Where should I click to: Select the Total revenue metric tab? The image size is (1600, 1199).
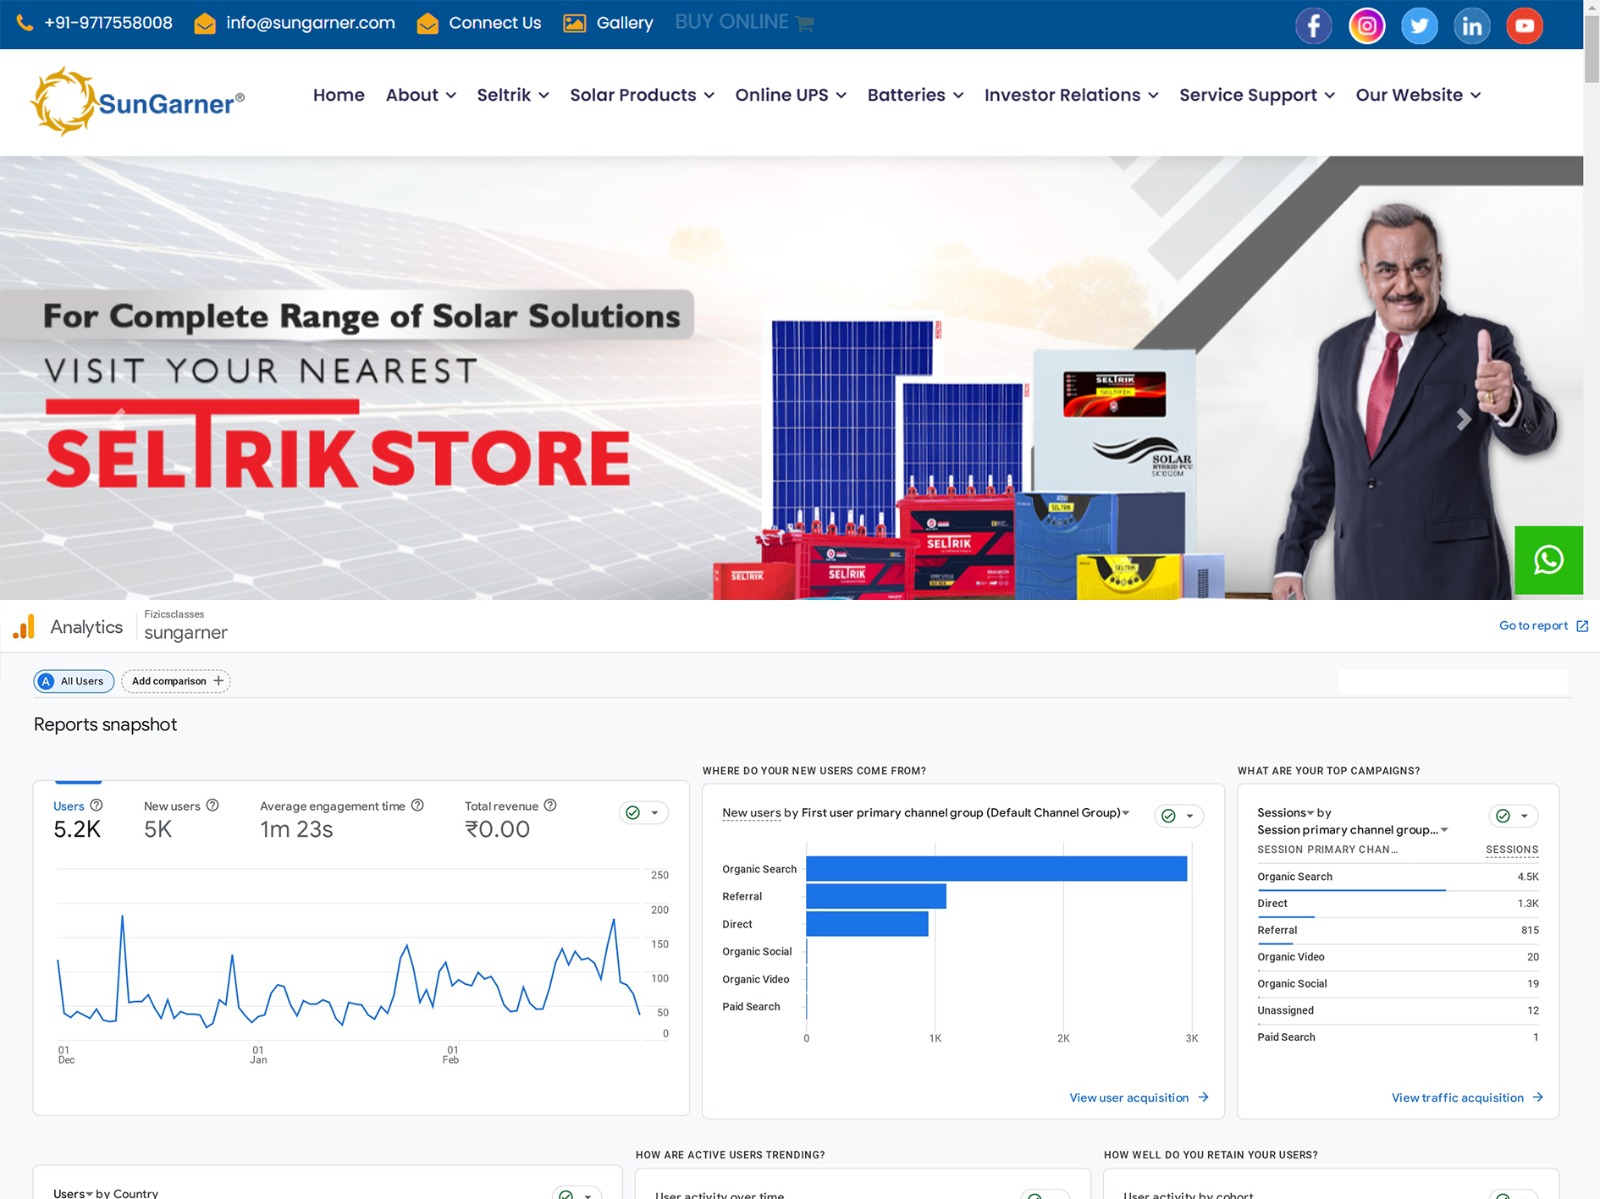510,819
